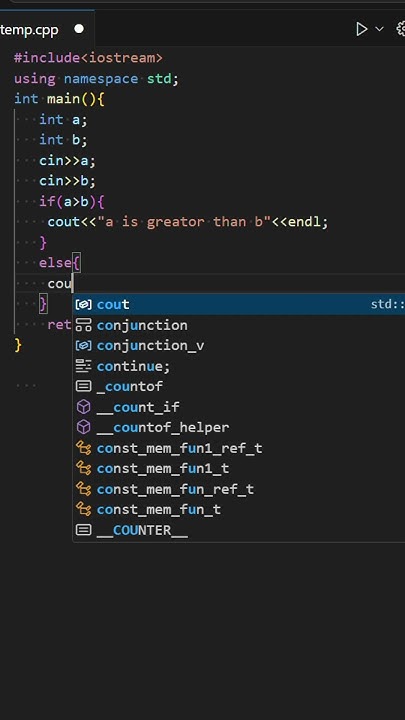
Task: Click the final closing brace of main
Action: [x=18, y=345]
